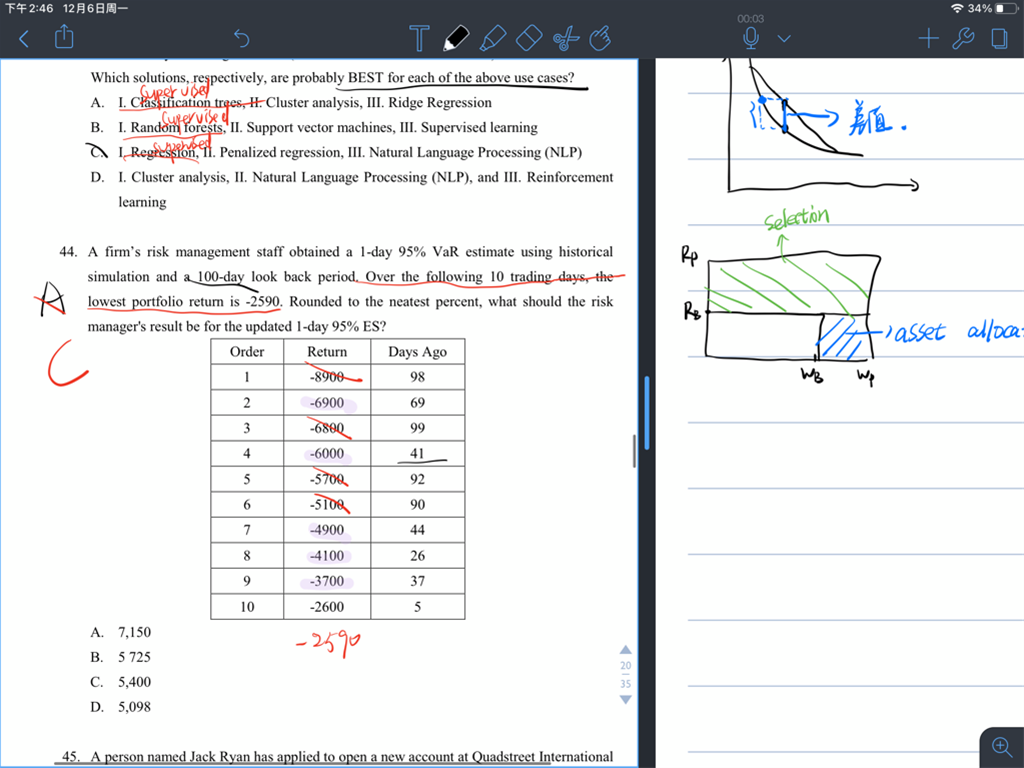This screenshot has height=768, width=1024.
Task: Tap the back chevron in the toolbar
Action: (x=24, y=39)
